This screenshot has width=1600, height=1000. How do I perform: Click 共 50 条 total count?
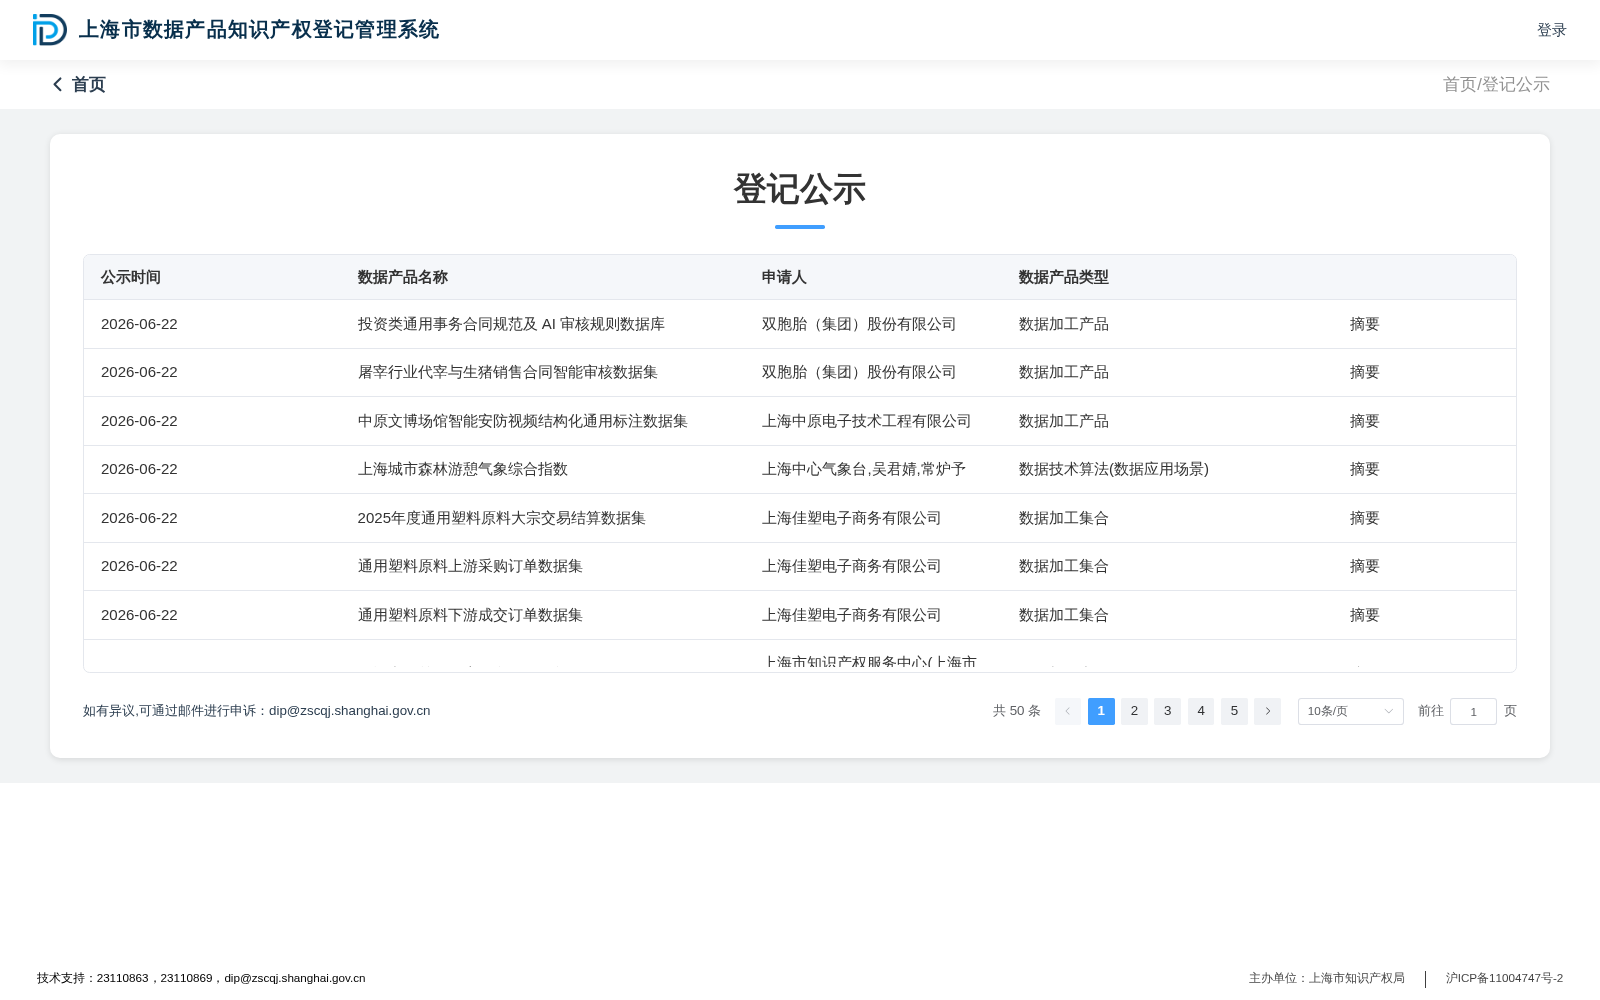pos(1016,711)
